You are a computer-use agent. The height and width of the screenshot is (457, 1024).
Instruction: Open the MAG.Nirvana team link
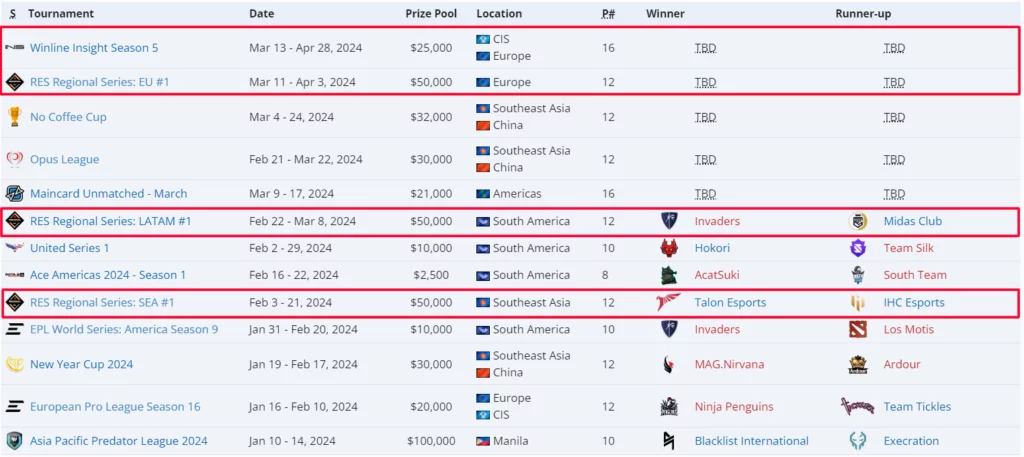coord(729,365)
